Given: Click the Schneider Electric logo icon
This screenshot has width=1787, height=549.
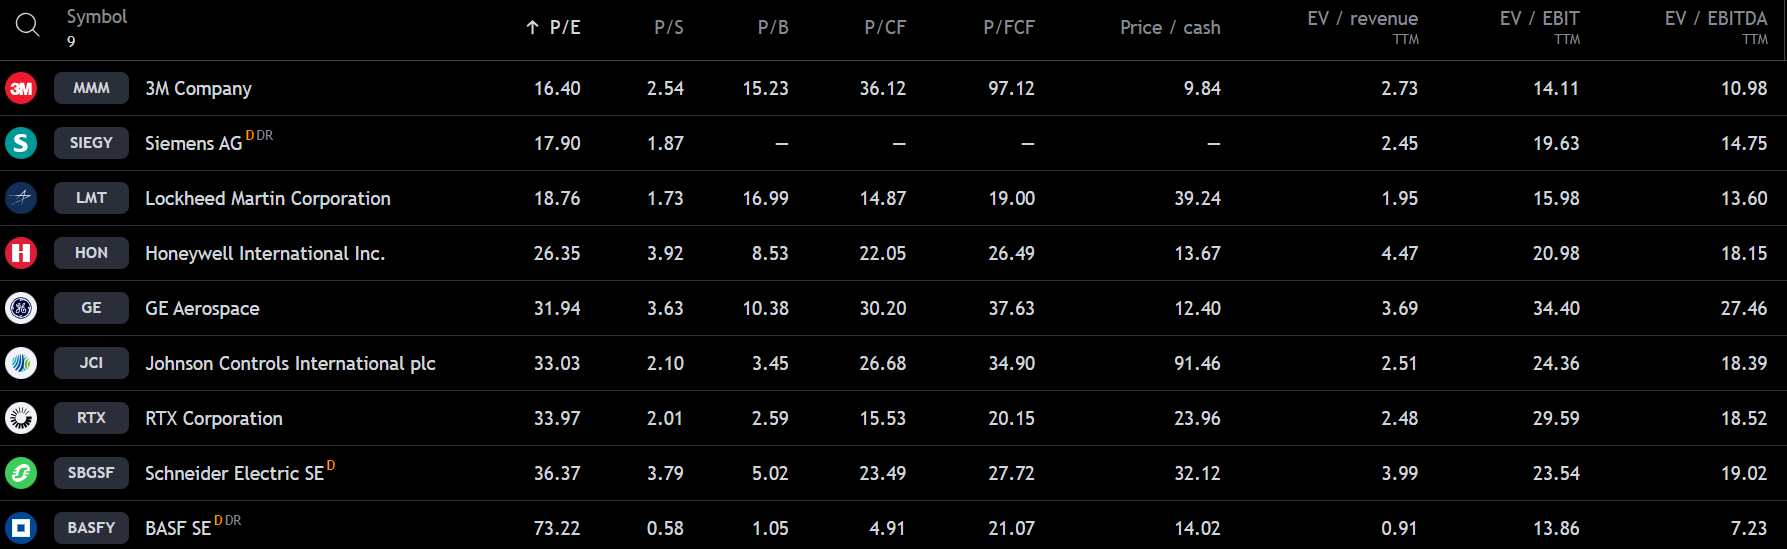Looking at the screenshot, I should [21, 473].
